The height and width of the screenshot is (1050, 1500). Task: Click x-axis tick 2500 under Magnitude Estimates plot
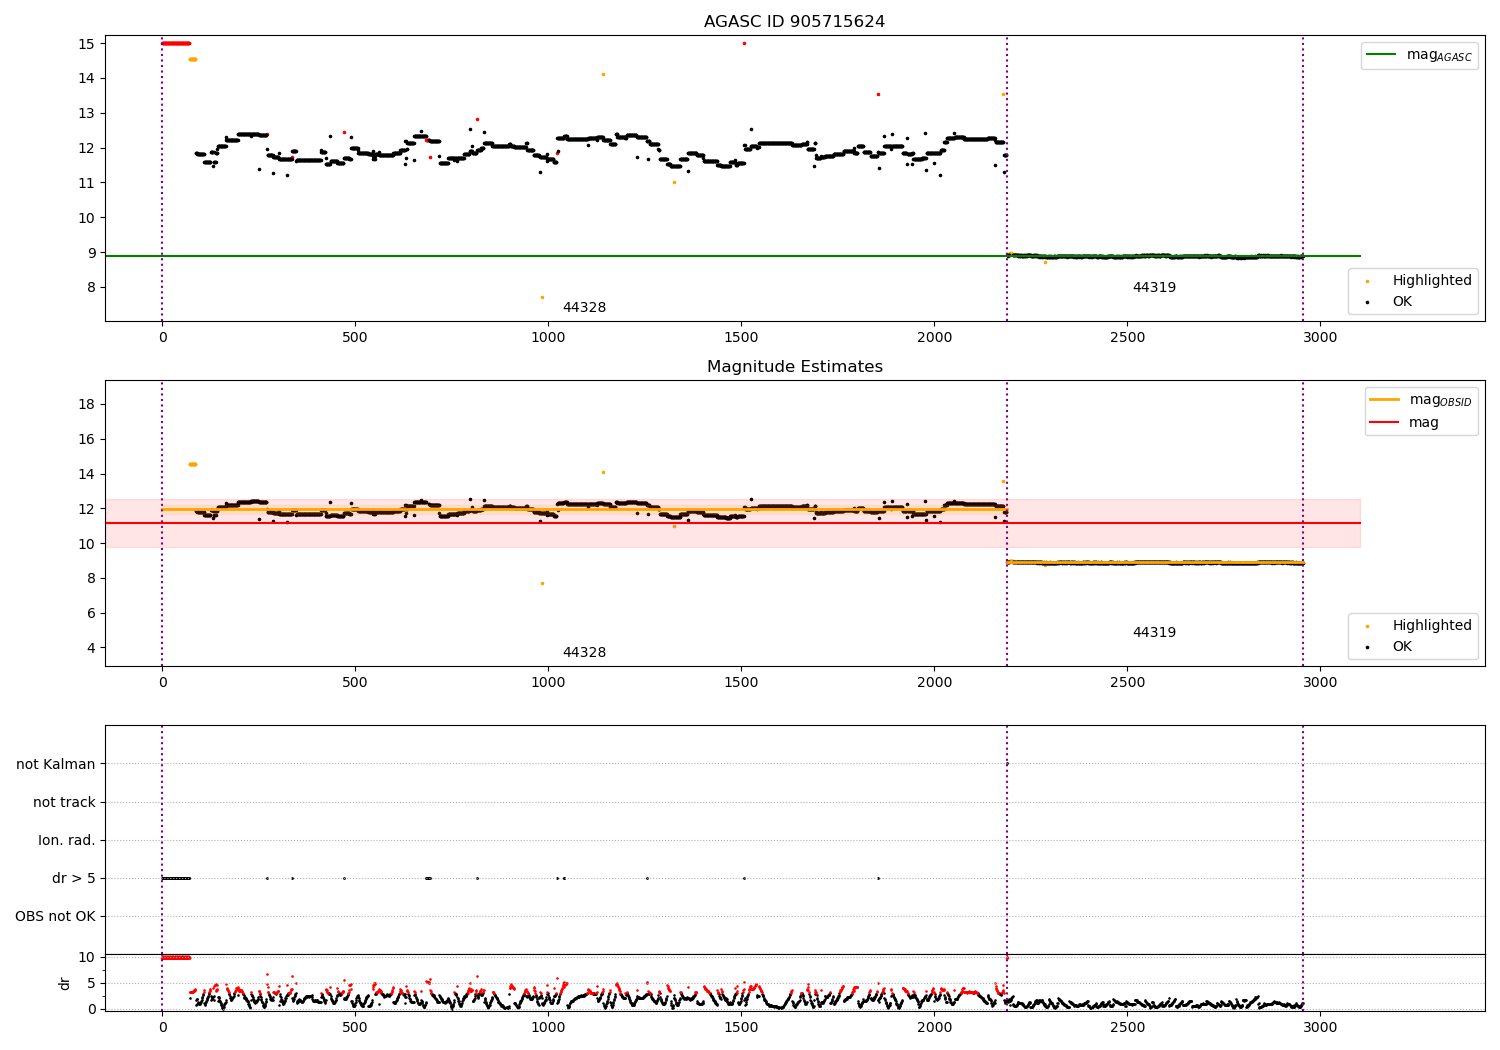1127,682
